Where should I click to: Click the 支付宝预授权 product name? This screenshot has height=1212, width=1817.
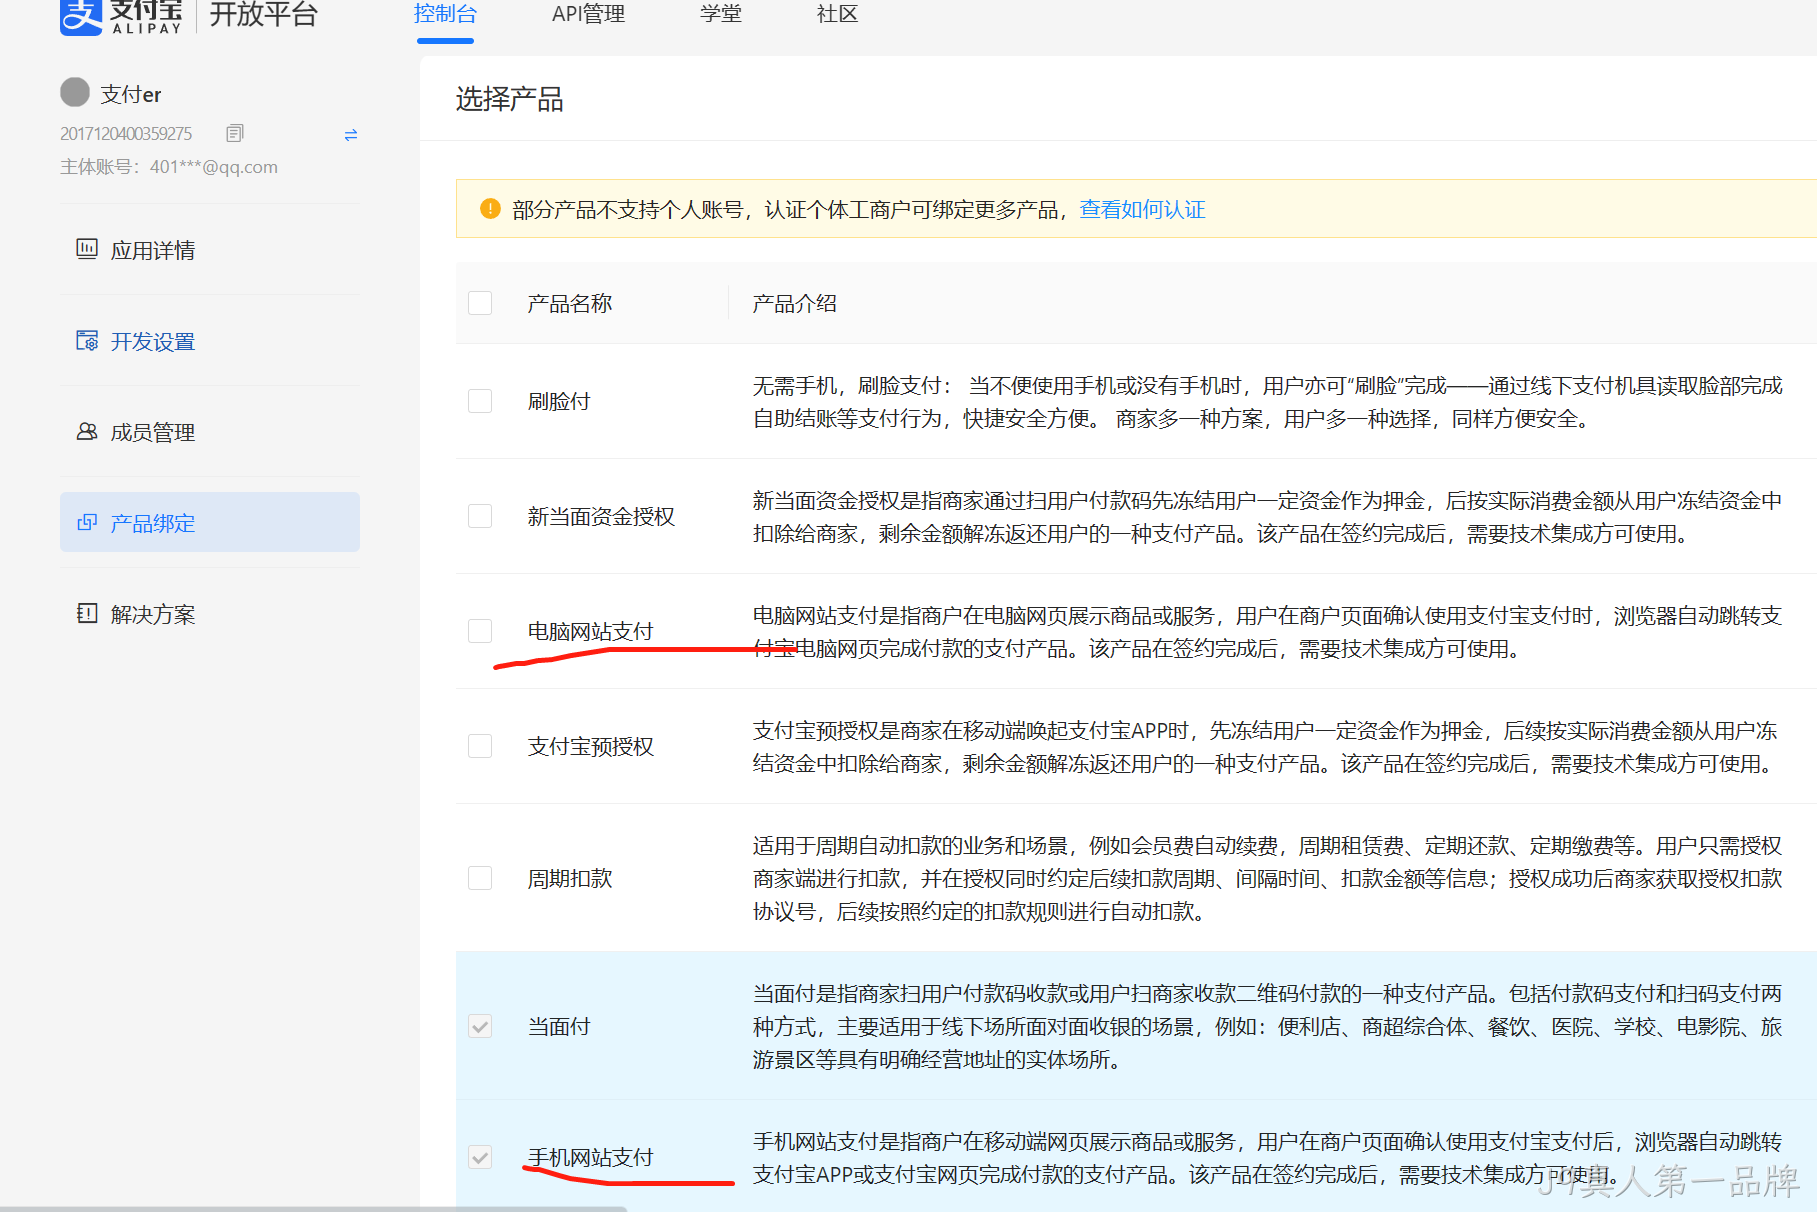pos(590,746)
